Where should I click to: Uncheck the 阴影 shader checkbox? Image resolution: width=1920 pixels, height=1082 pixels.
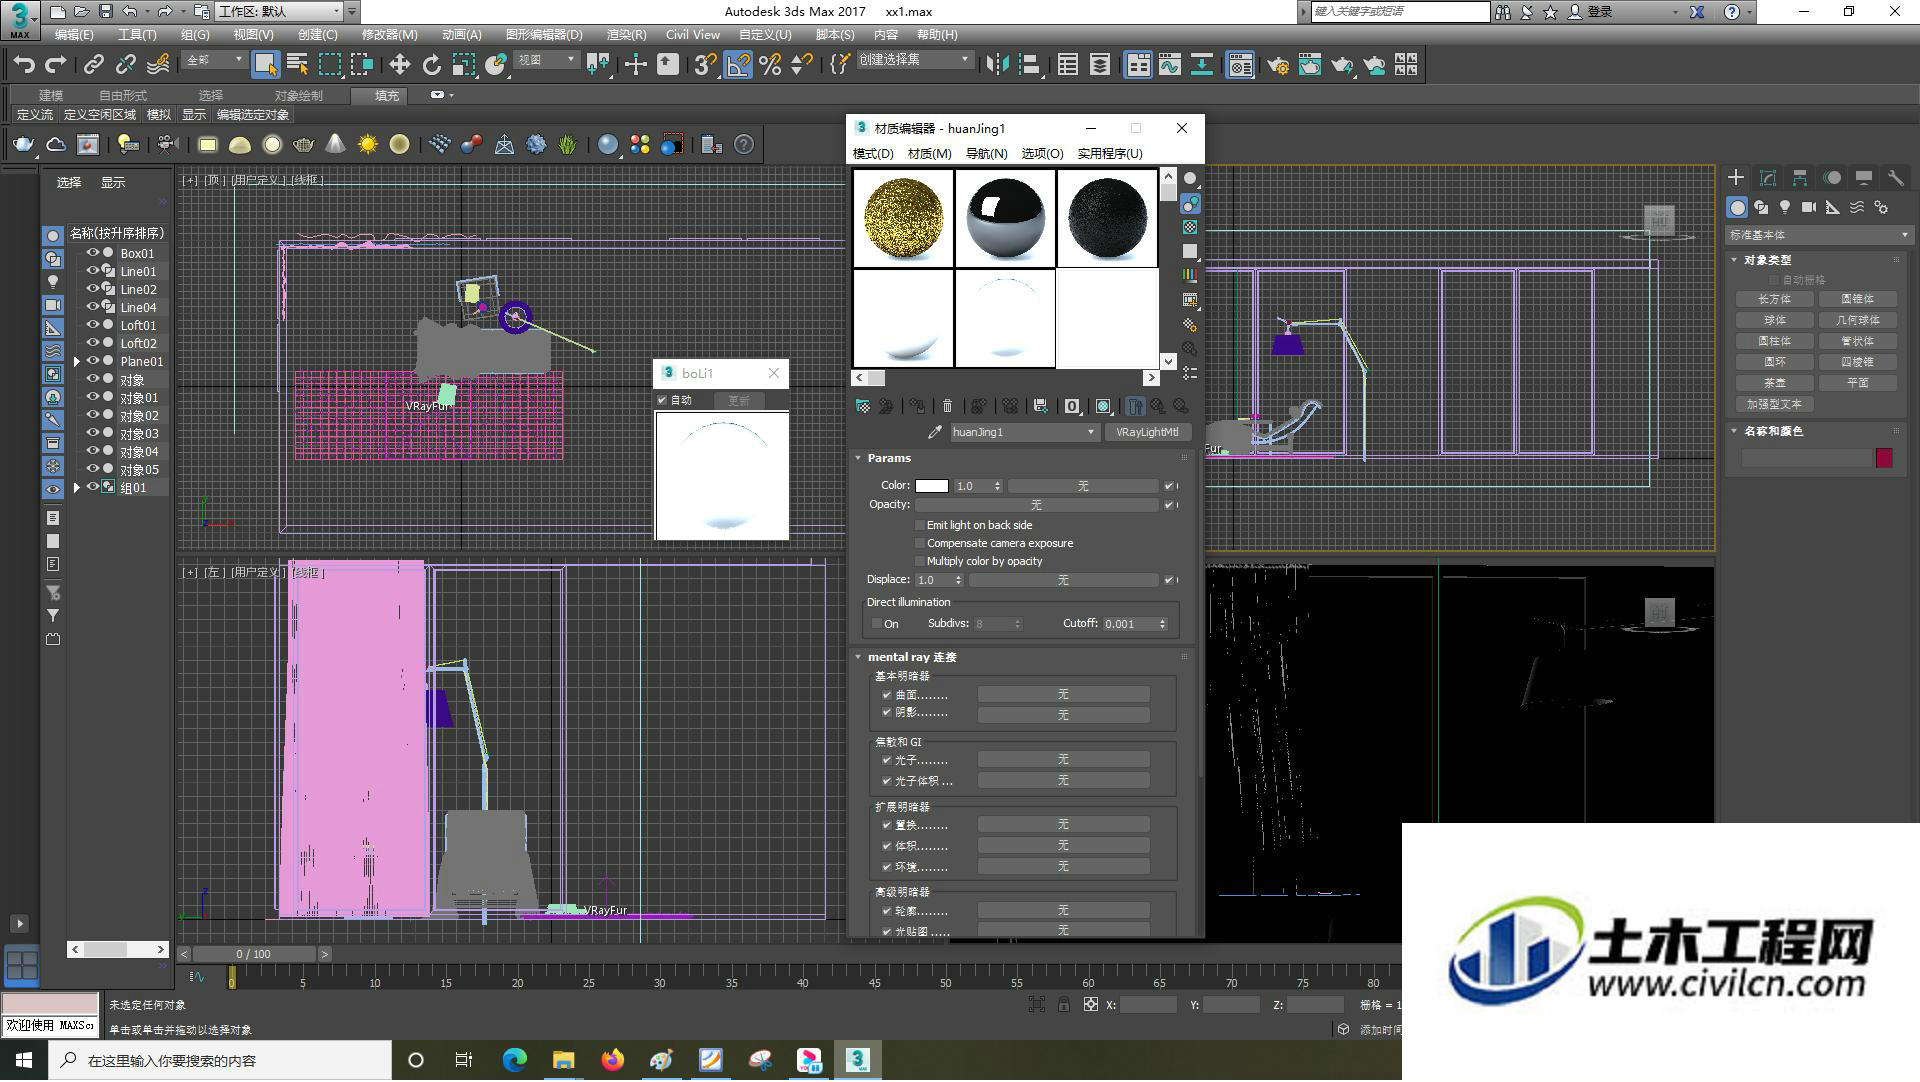click(887, 713)
